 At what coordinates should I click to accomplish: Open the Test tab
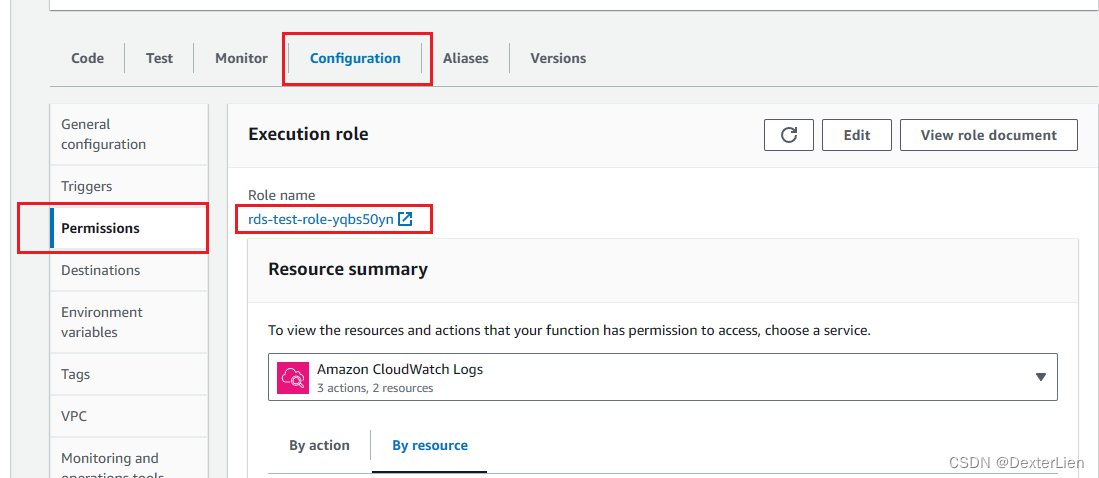[x=159, y=58]
